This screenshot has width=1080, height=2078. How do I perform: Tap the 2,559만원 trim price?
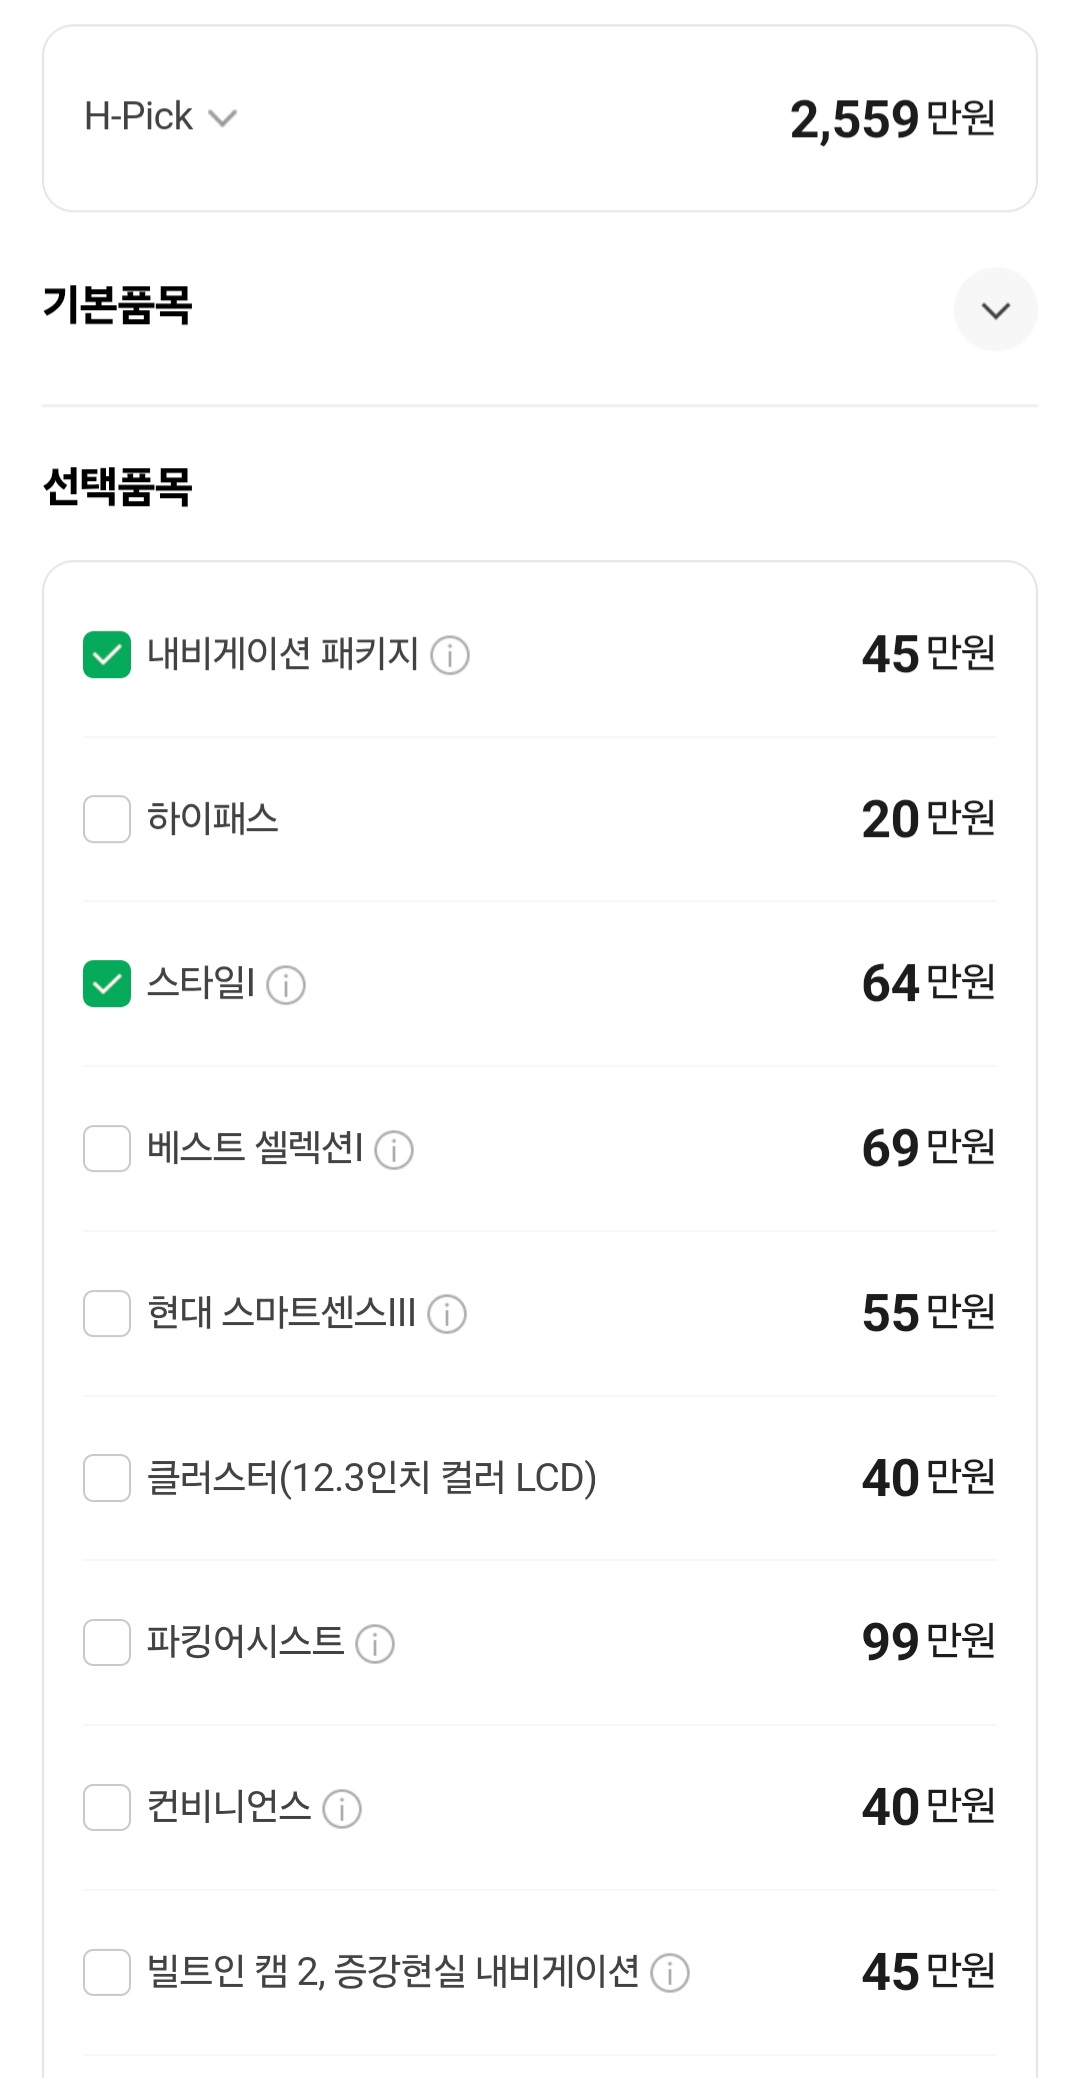(x=892, y=119)
